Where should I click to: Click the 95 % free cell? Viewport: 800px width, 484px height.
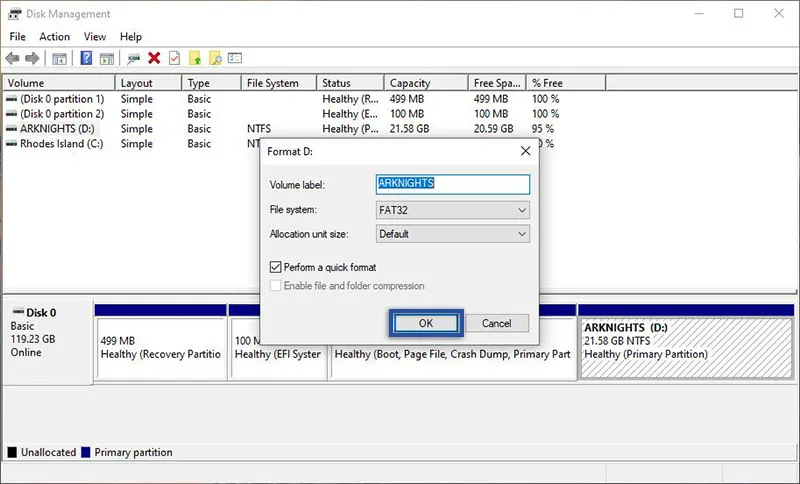(543, 129)
